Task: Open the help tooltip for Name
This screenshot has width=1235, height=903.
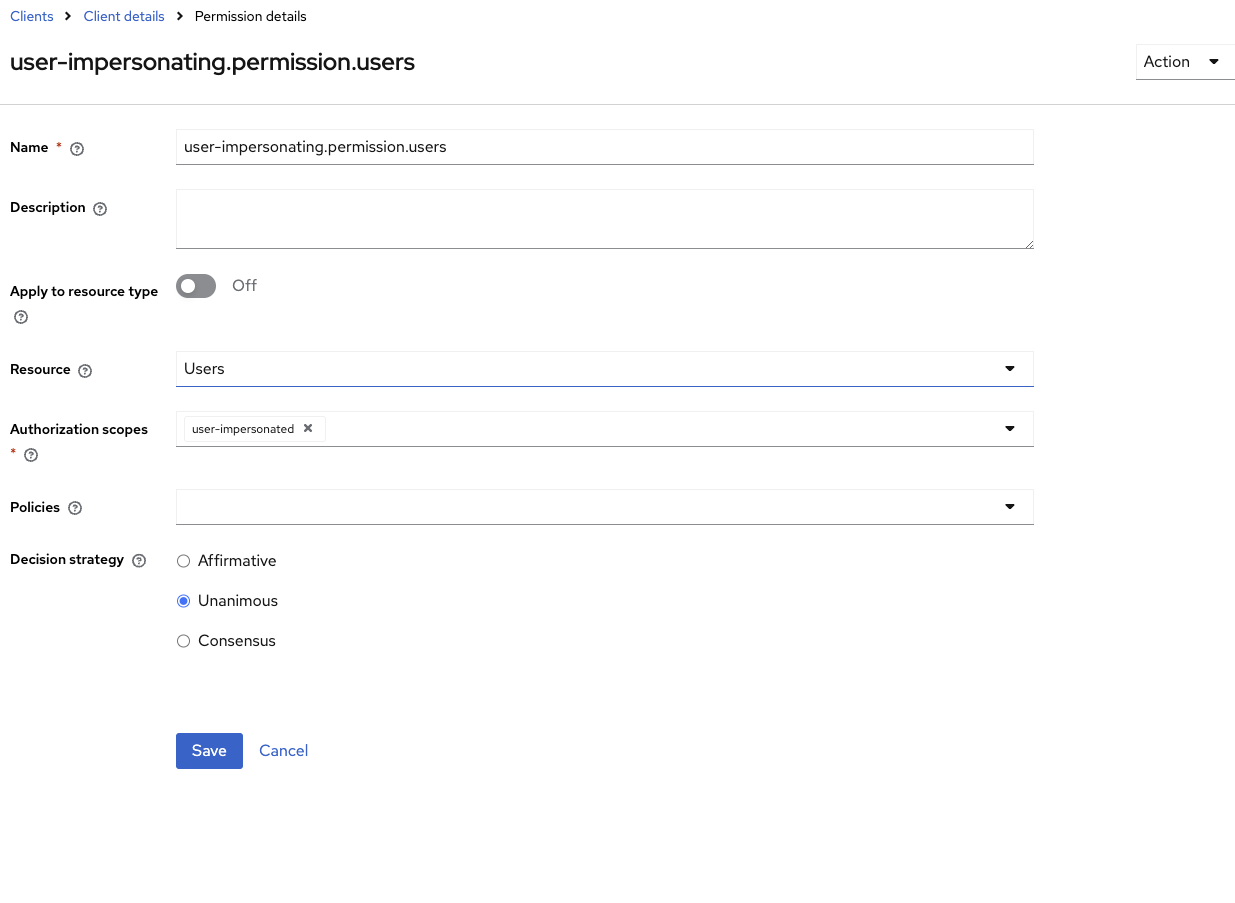Action: click(77, 148)
